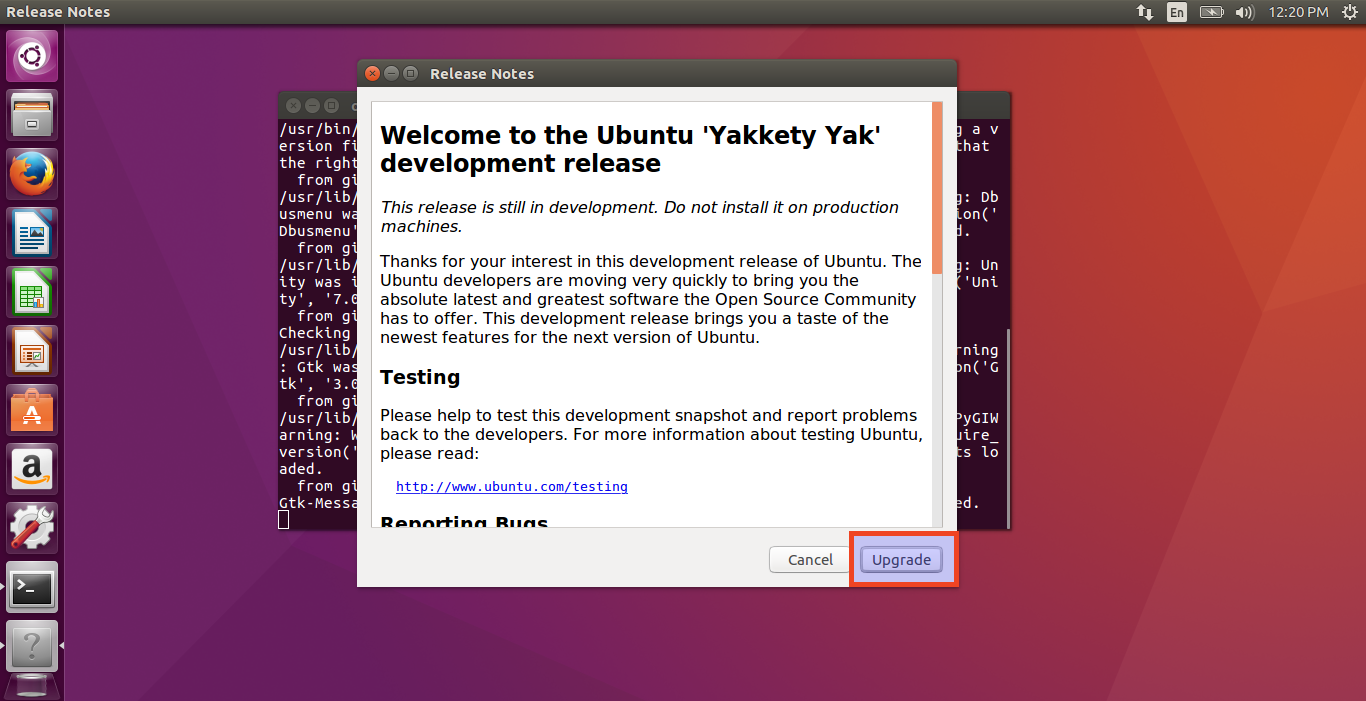Launch LibreOffice Impress presentations
Image resolution: width=1366 pixels, height=701 pixels.
[x=32, y=351]
